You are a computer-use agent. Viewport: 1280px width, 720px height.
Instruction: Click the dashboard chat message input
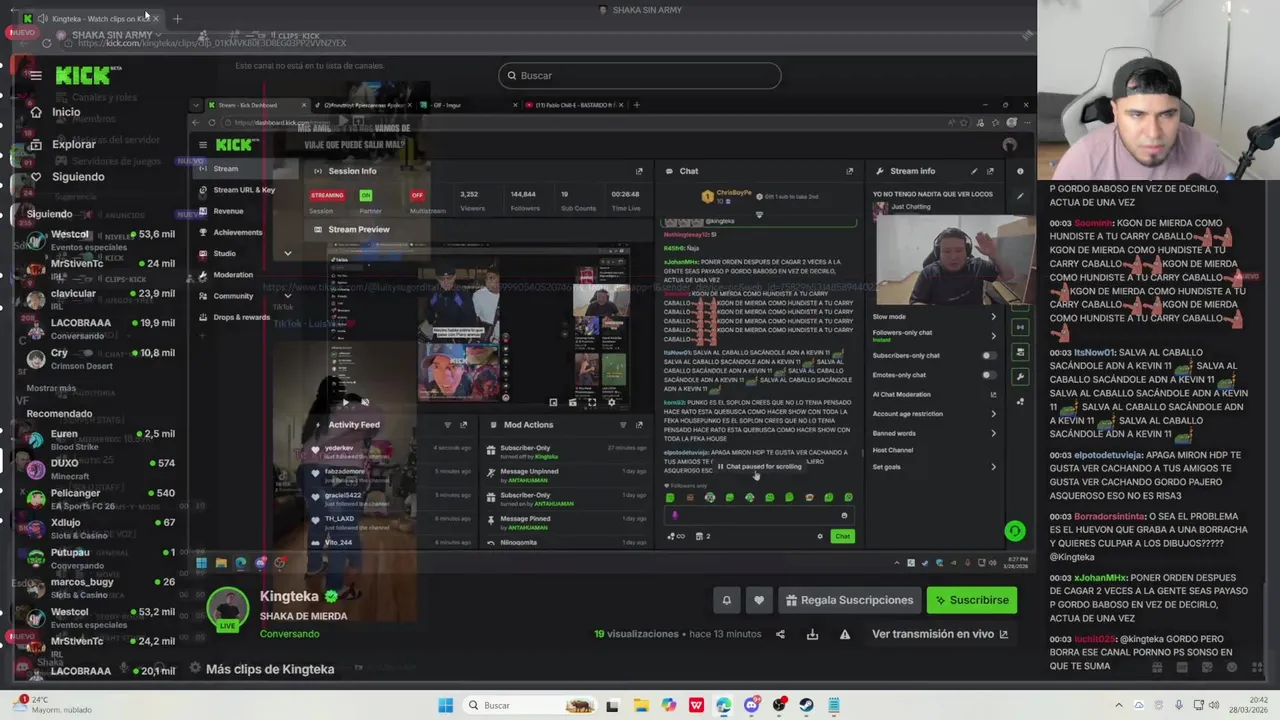pos(759,515)
